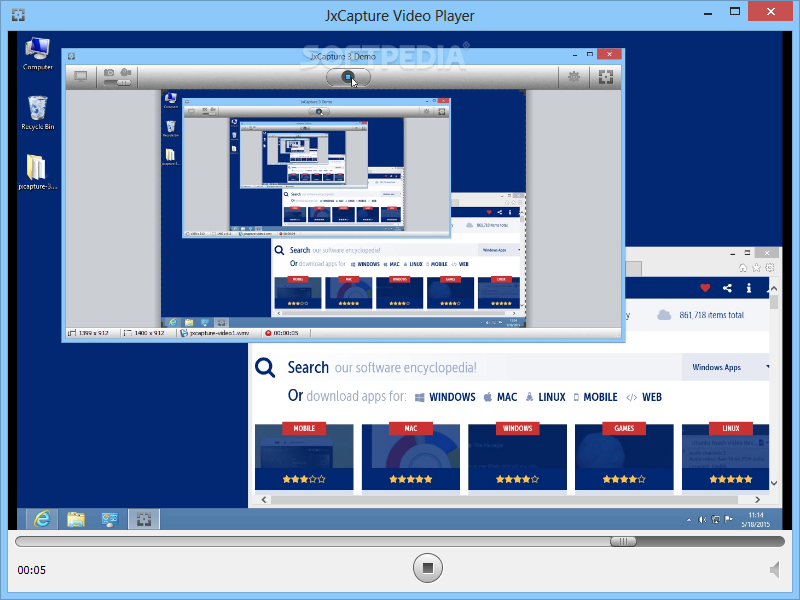Follow the WINDOWS download link
This screenshot has height=600, width=800.
point(445,397)
